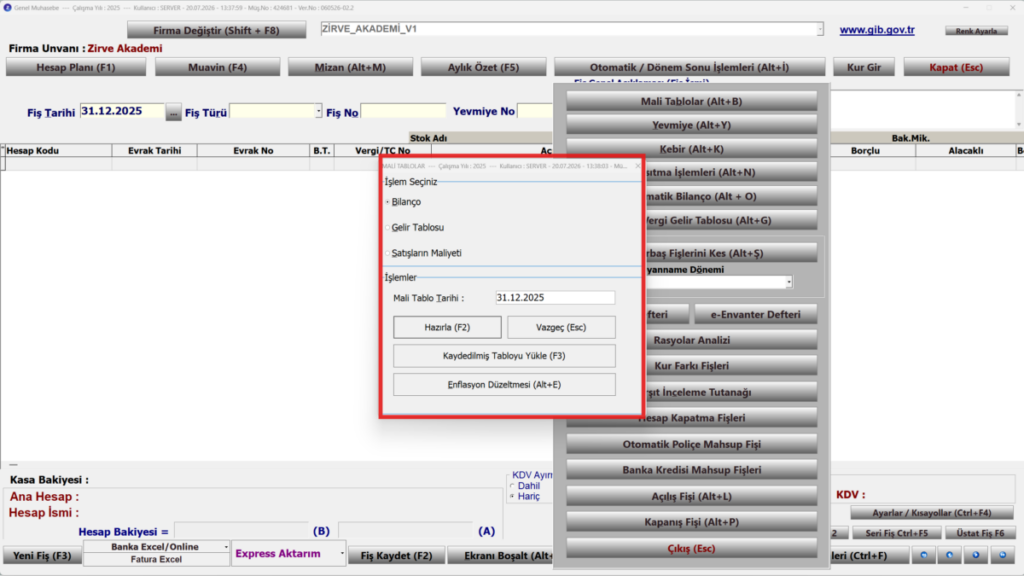Open the company selection dropdown ZIRVE_AKADEMI_V1
Screen dimensions: 1024x576
click(820, 29)
